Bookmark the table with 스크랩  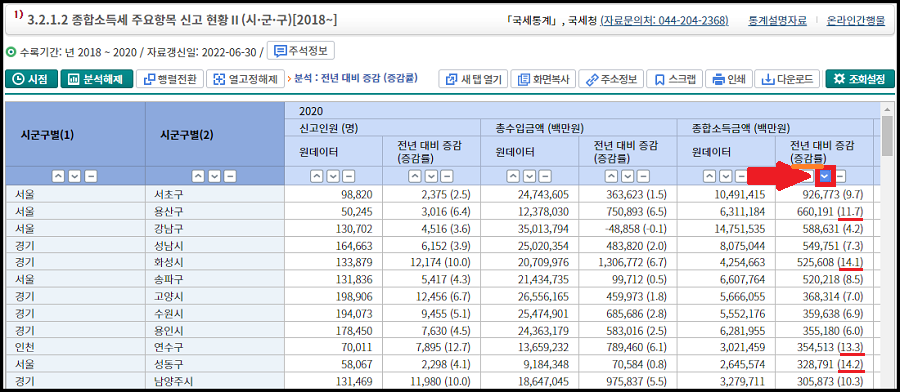[674, 79]
